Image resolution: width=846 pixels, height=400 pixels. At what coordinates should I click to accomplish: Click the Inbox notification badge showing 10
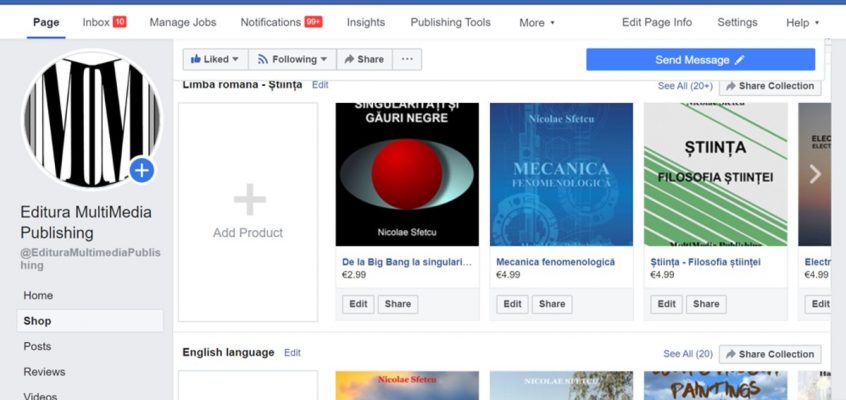click(x=120, y=22)
